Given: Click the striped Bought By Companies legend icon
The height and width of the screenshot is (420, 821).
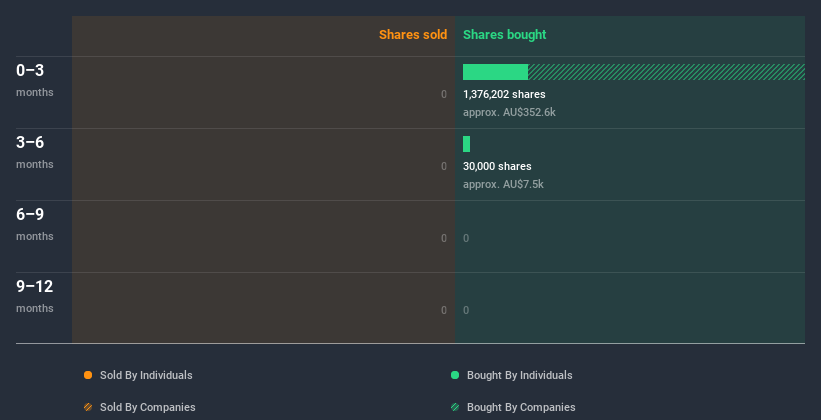Looking at the screenshot, I should pos(455,407).
